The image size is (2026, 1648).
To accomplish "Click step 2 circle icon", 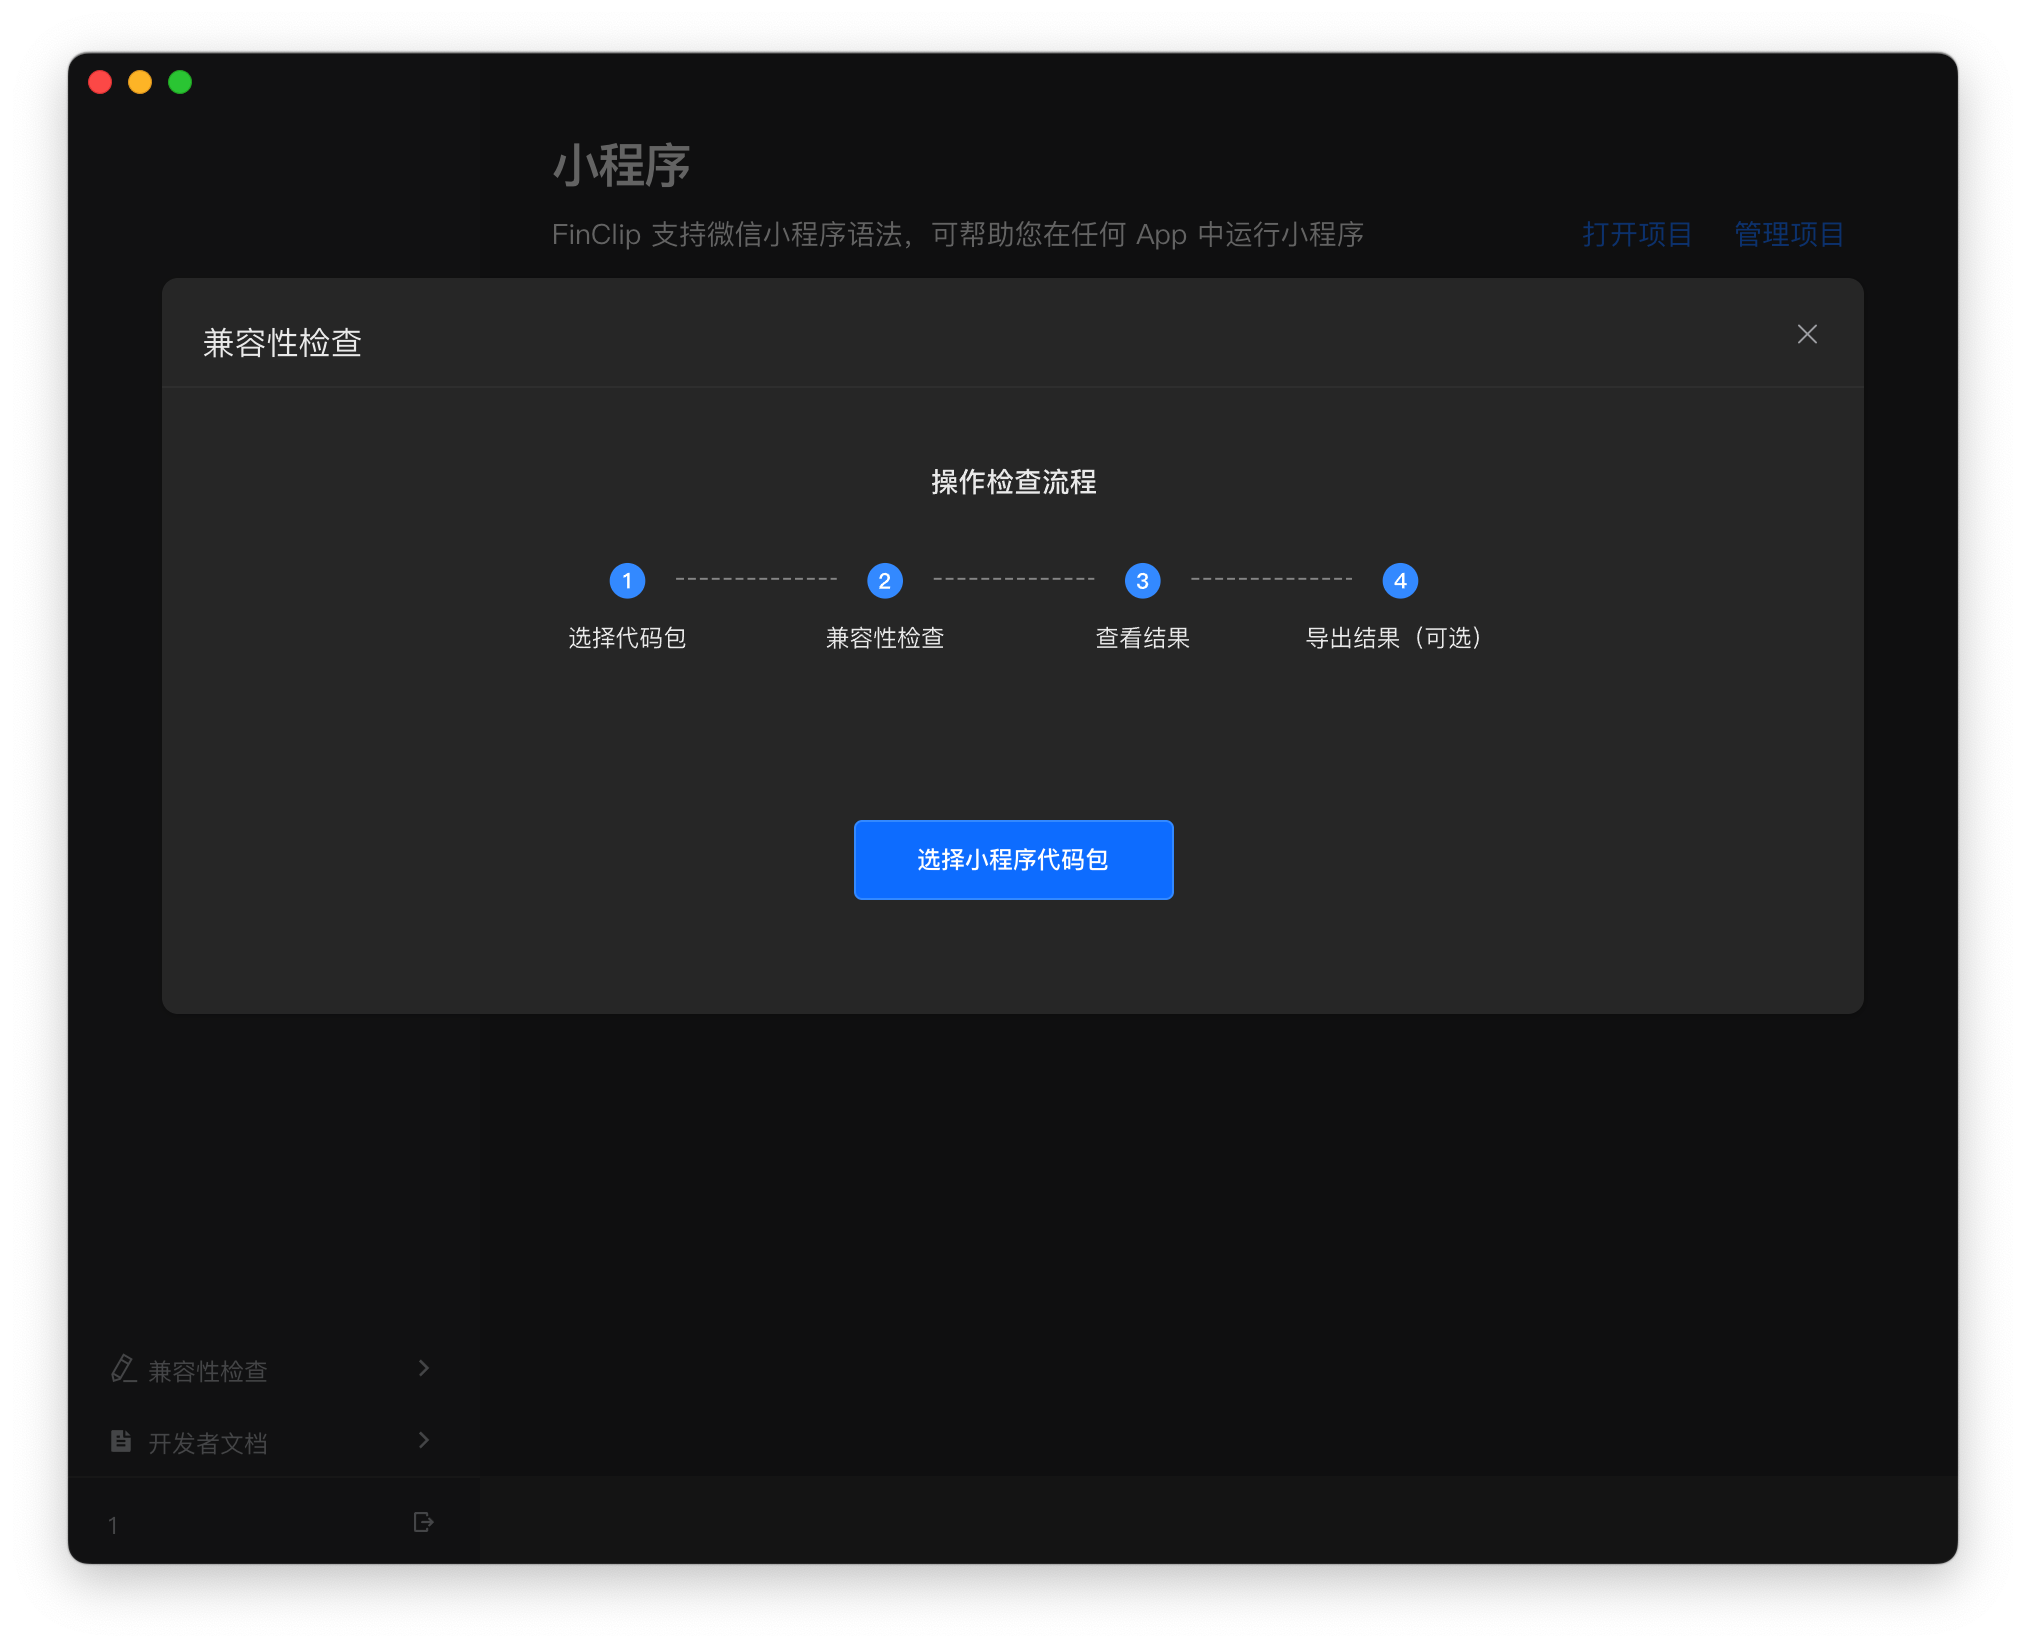I will pyautogui.click(x=884, y=581).
